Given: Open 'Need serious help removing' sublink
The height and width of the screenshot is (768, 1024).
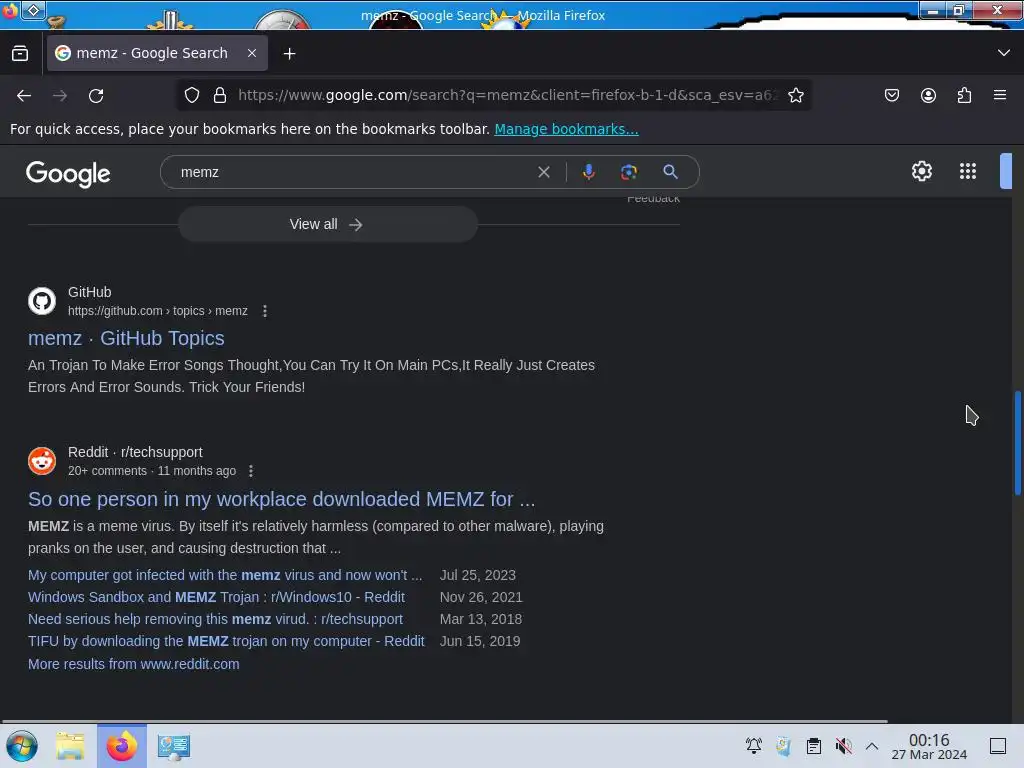Looking at the screenshot, I should (215, 619).
